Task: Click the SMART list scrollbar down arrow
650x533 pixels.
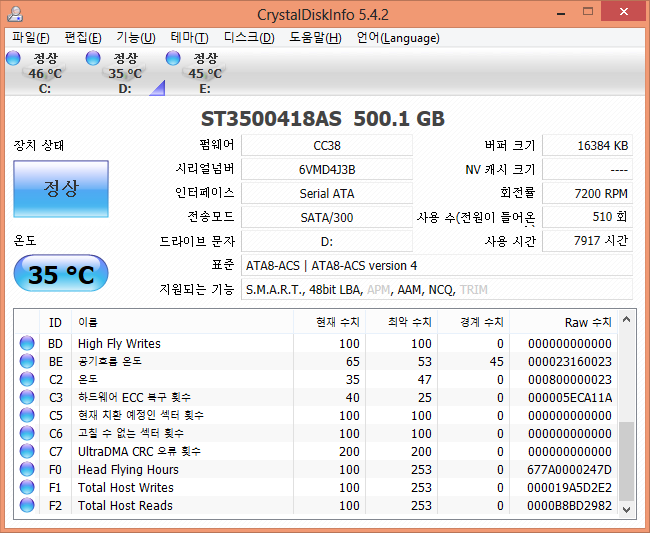Action: (626, 509)
